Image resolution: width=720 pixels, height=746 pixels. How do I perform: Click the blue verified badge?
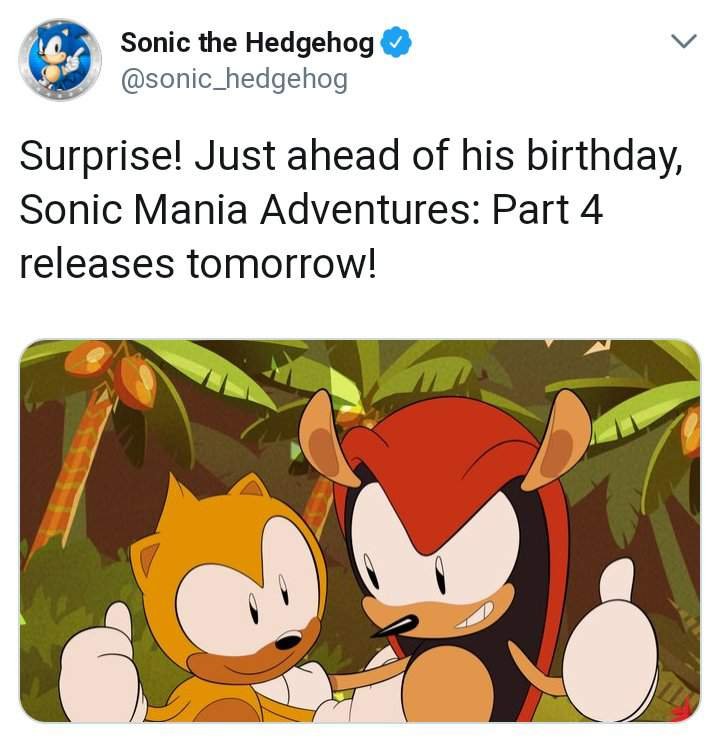tap(397, 43)
